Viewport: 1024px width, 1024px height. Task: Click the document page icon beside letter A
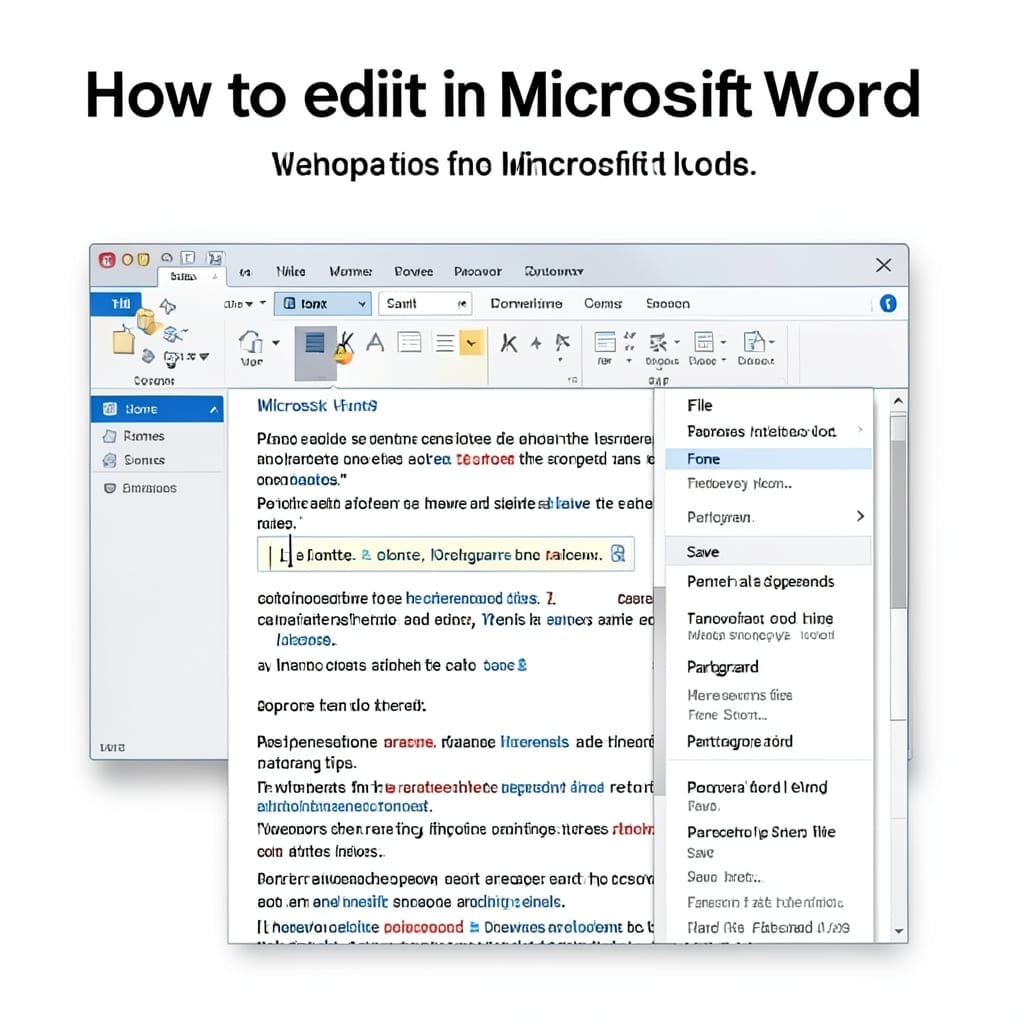pos(409,342)
